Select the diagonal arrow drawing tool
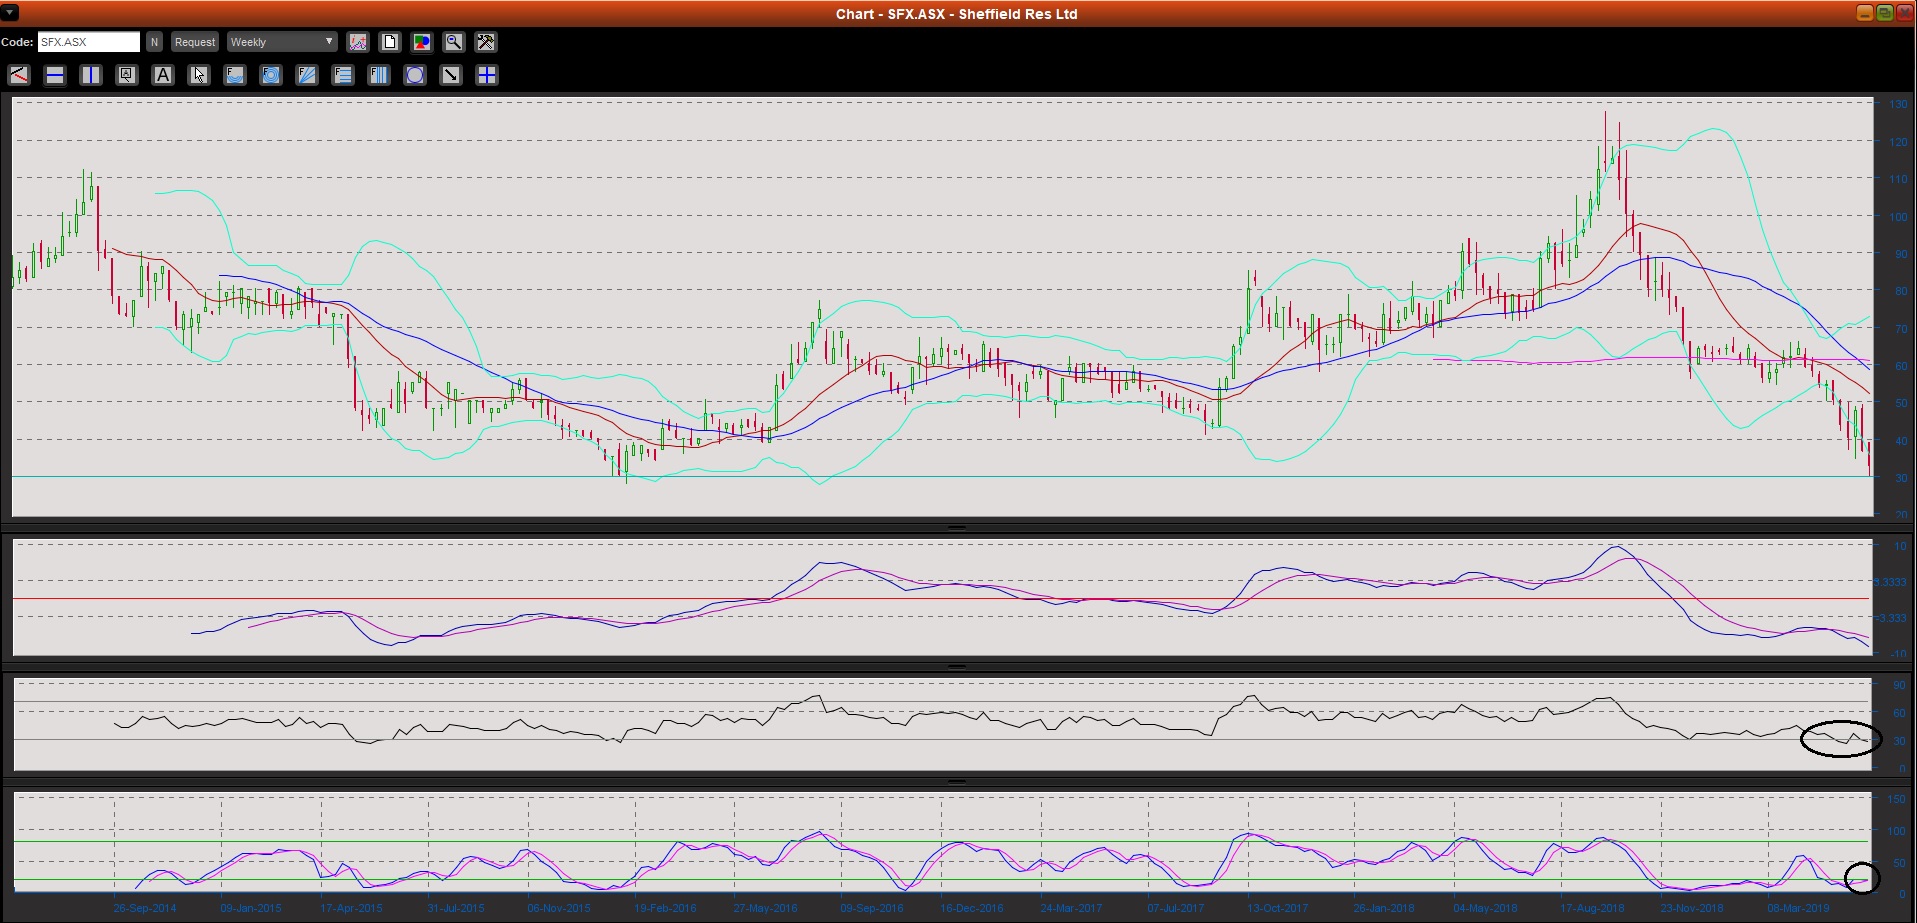1917x923 pixels. pyautogui.click(x=451, y=75)
